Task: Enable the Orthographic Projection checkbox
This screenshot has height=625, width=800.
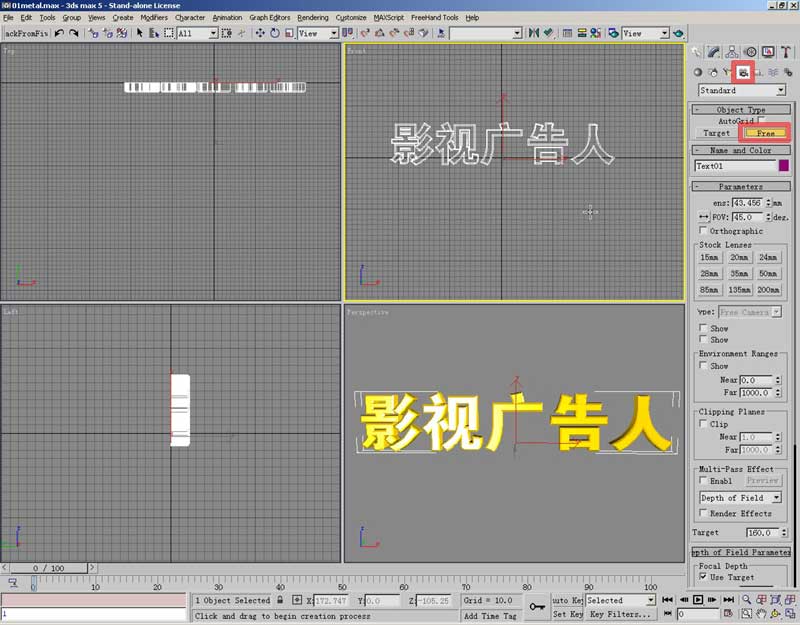Action: [703, 231]
